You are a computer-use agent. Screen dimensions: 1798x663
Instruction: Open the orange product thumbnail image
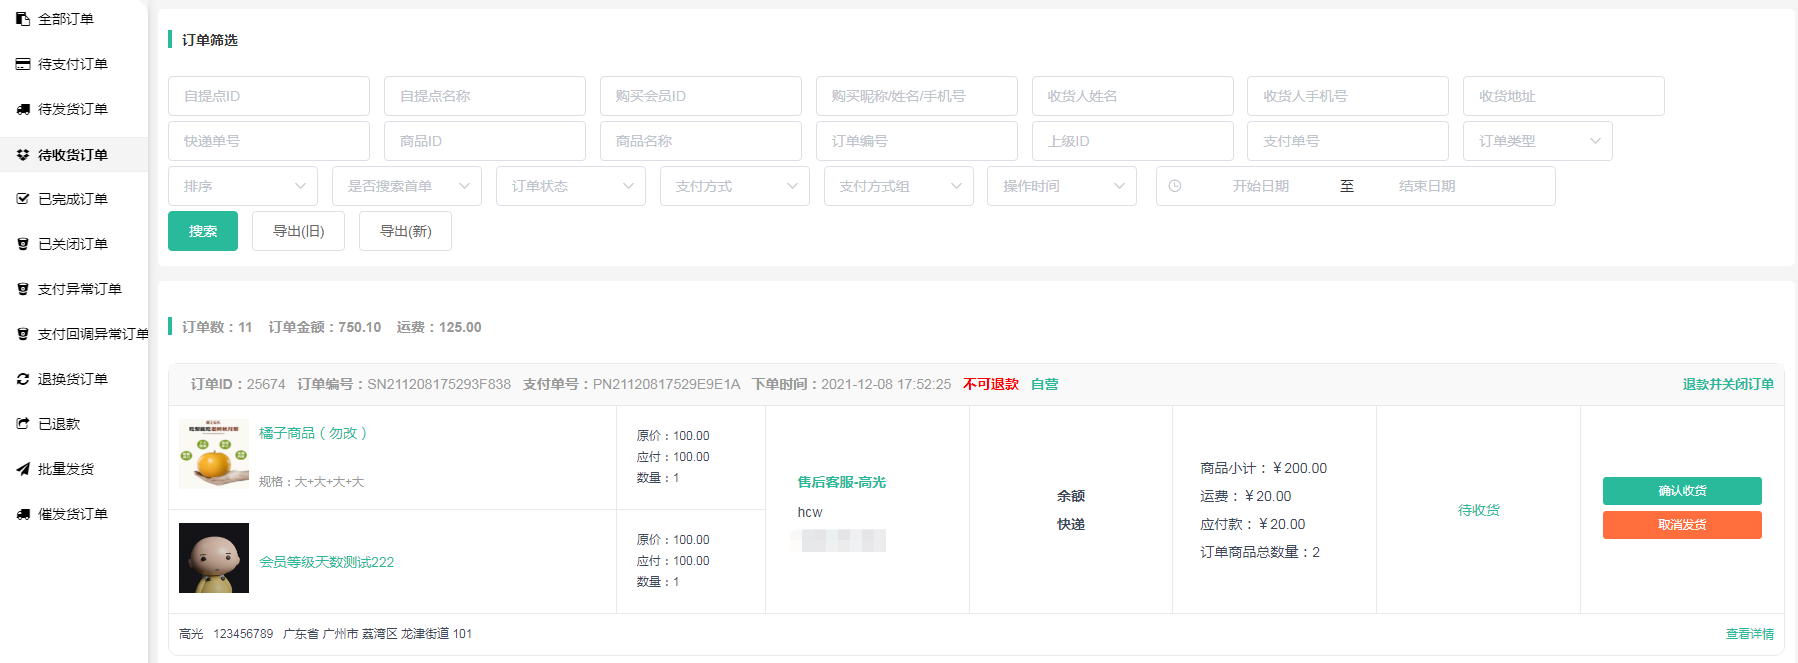[x=214, y=454]
